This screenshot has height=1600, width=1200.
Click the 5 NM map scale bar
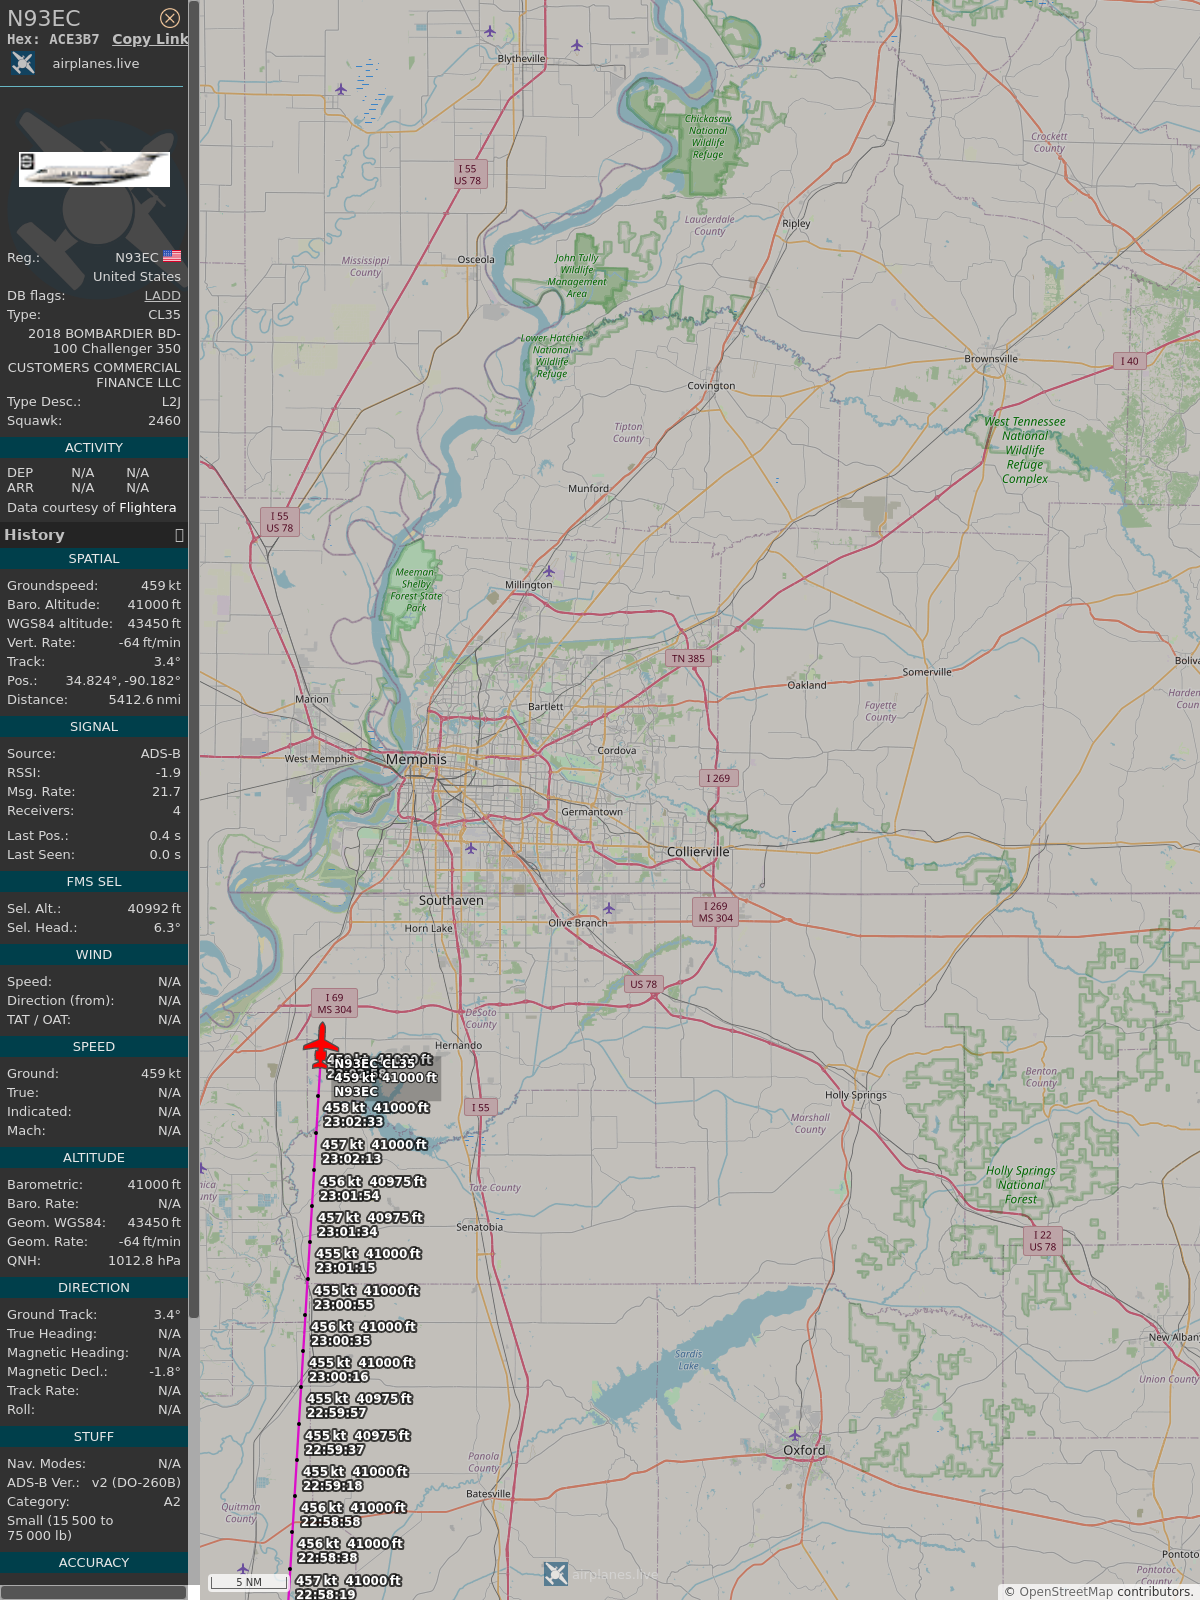click(249, 1582)
